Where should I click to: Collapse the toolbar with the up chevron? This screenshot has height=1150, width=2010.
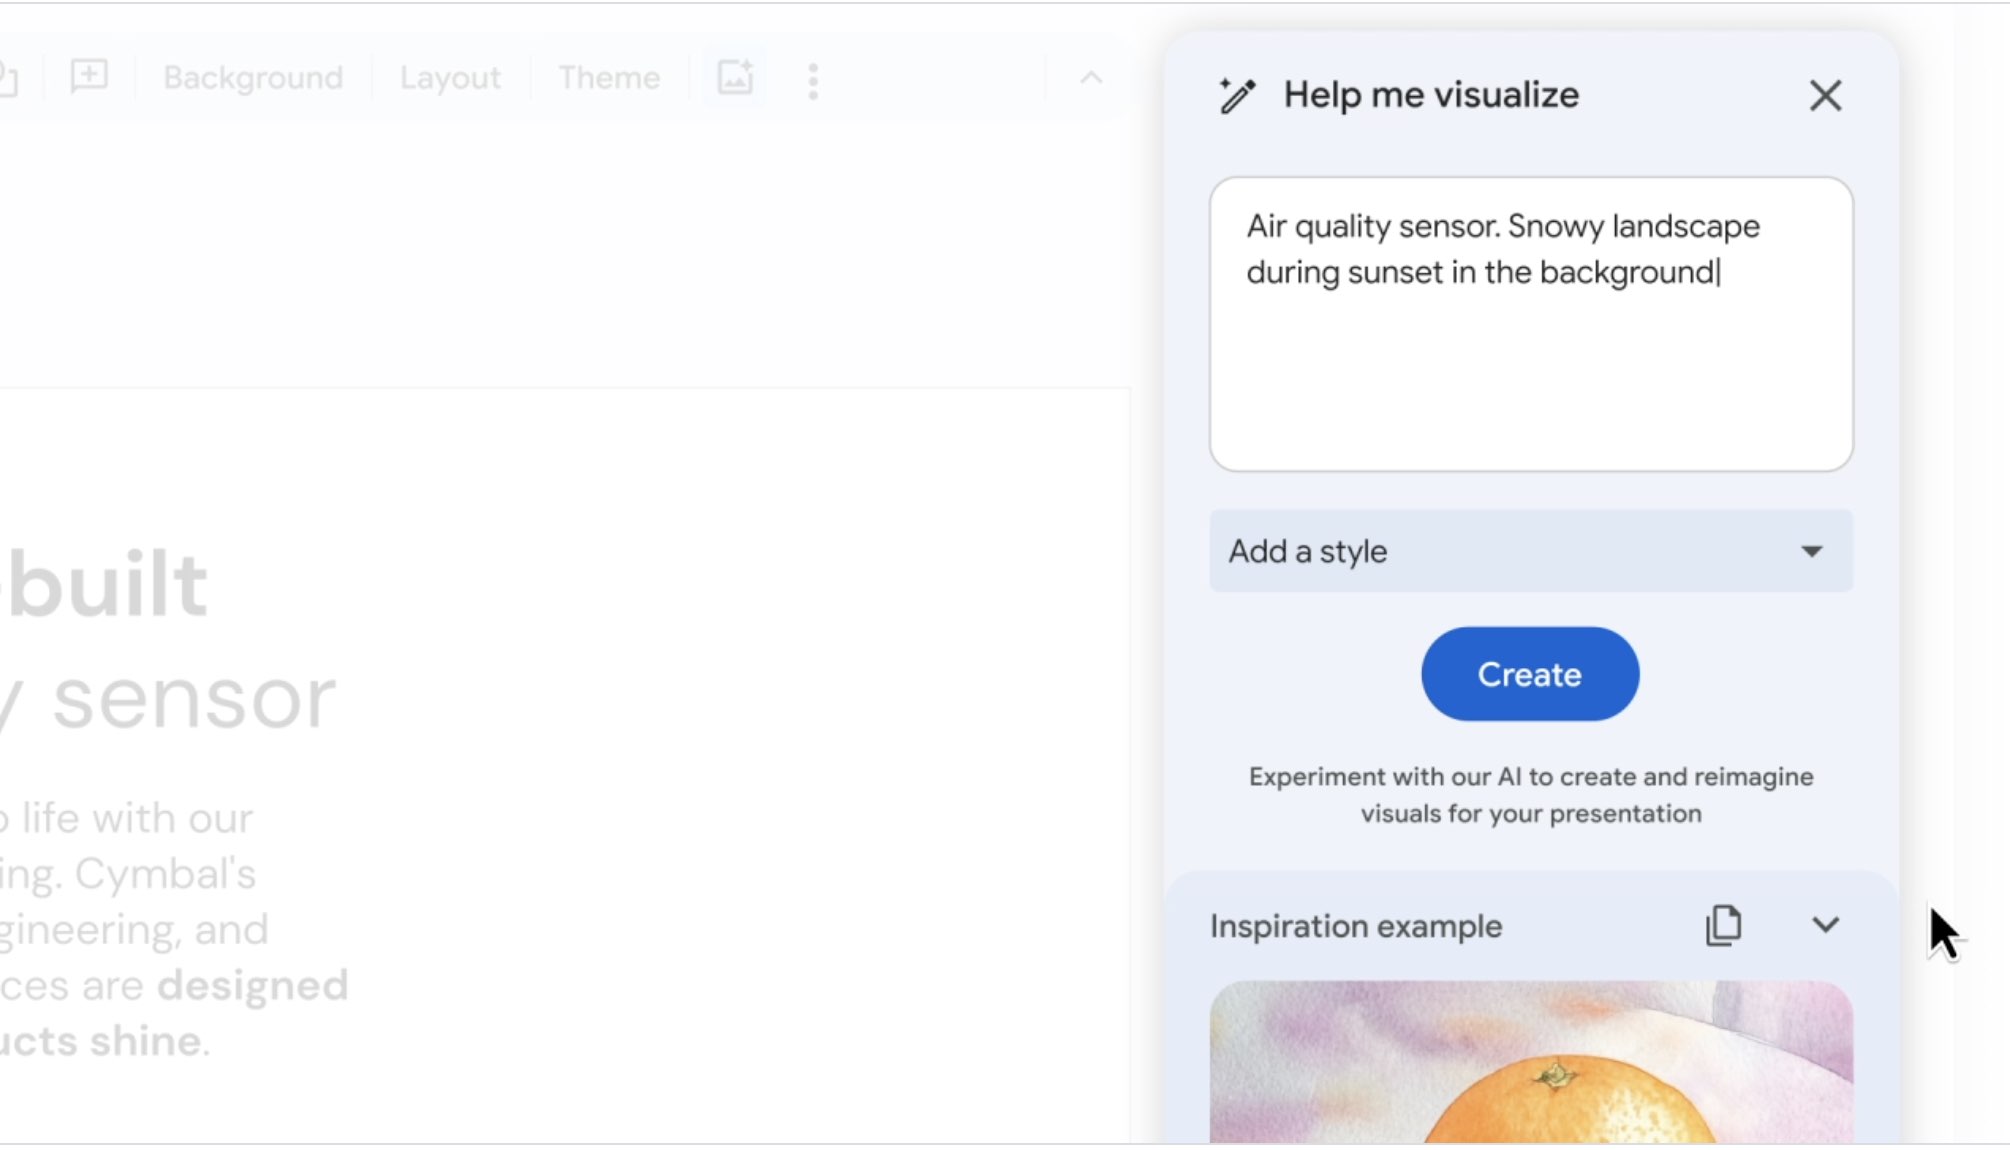tap(1091, 78)
